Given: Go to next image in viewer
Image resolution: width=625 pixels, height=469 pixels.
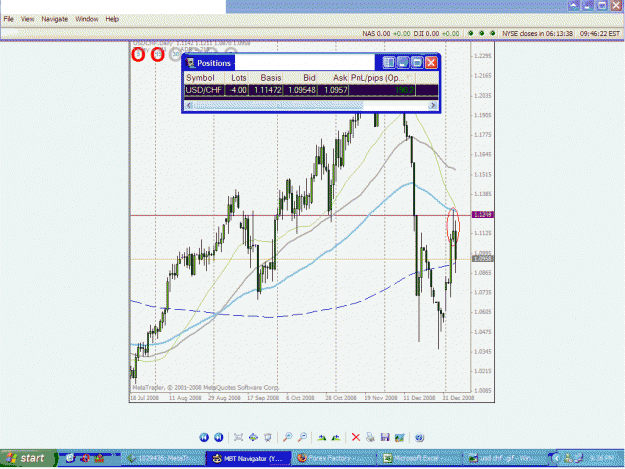Looking at the screenshot, I should pyautogui.click(x=218, y=438).
